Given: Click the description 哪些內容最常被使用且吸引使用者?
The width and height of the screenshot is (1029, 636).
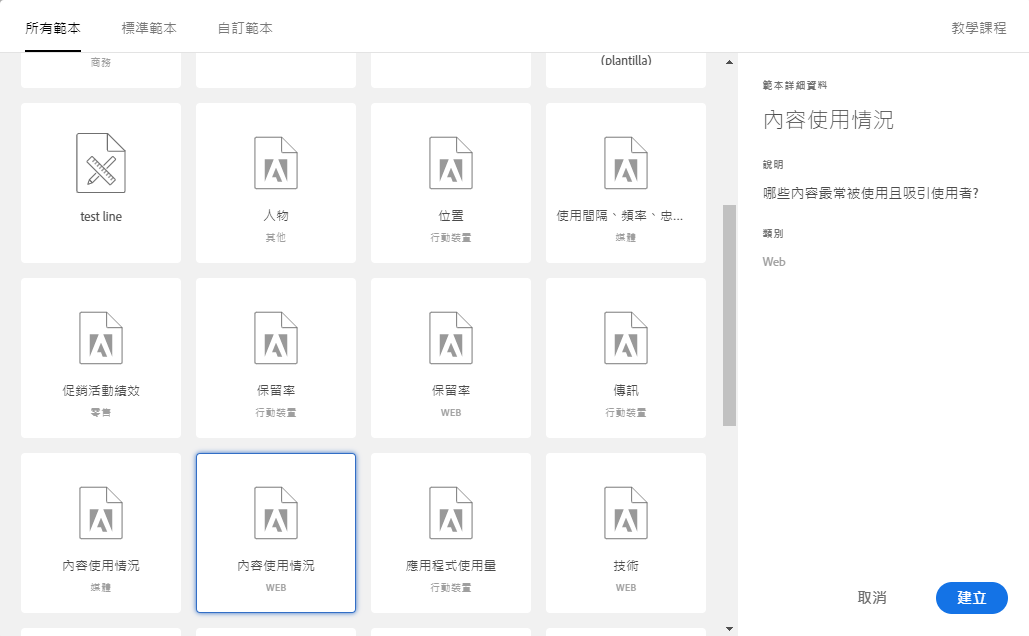Looking at the screenshot, I should point(871,193).
